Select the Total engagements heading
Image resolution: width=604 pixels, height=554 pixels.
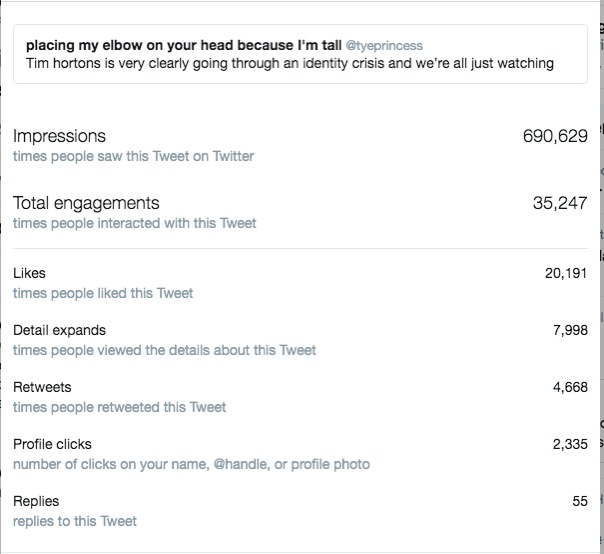[86, 203]
